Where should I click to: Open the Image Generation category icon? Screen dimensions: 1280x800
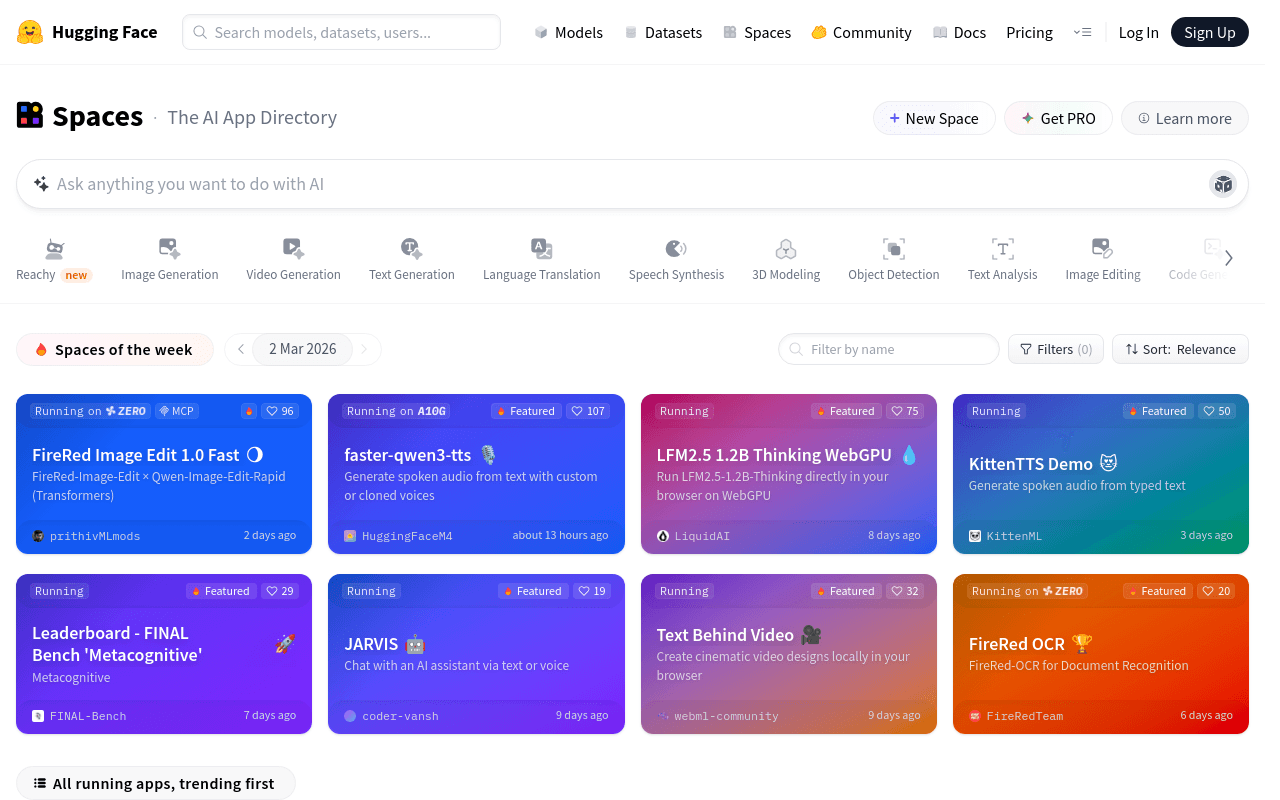point(170,249)
